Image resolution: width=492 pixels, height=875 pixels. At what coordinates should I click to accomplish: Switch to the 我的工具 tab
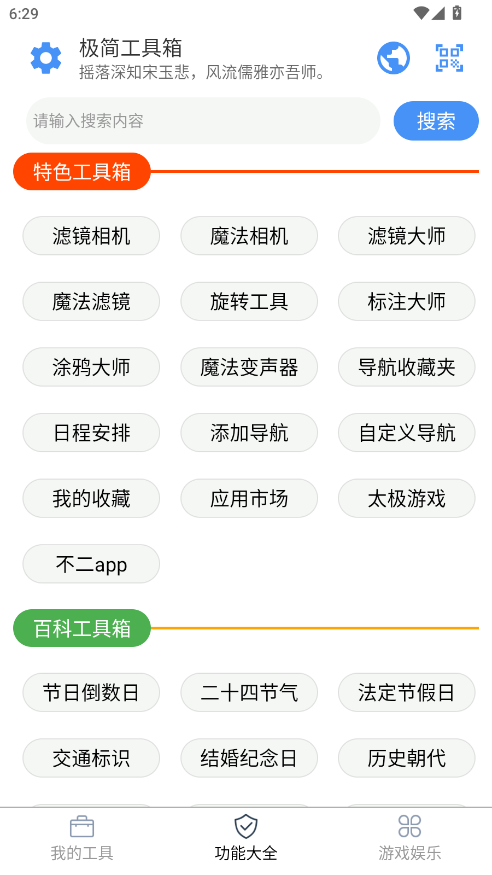(x=82, y=839)
